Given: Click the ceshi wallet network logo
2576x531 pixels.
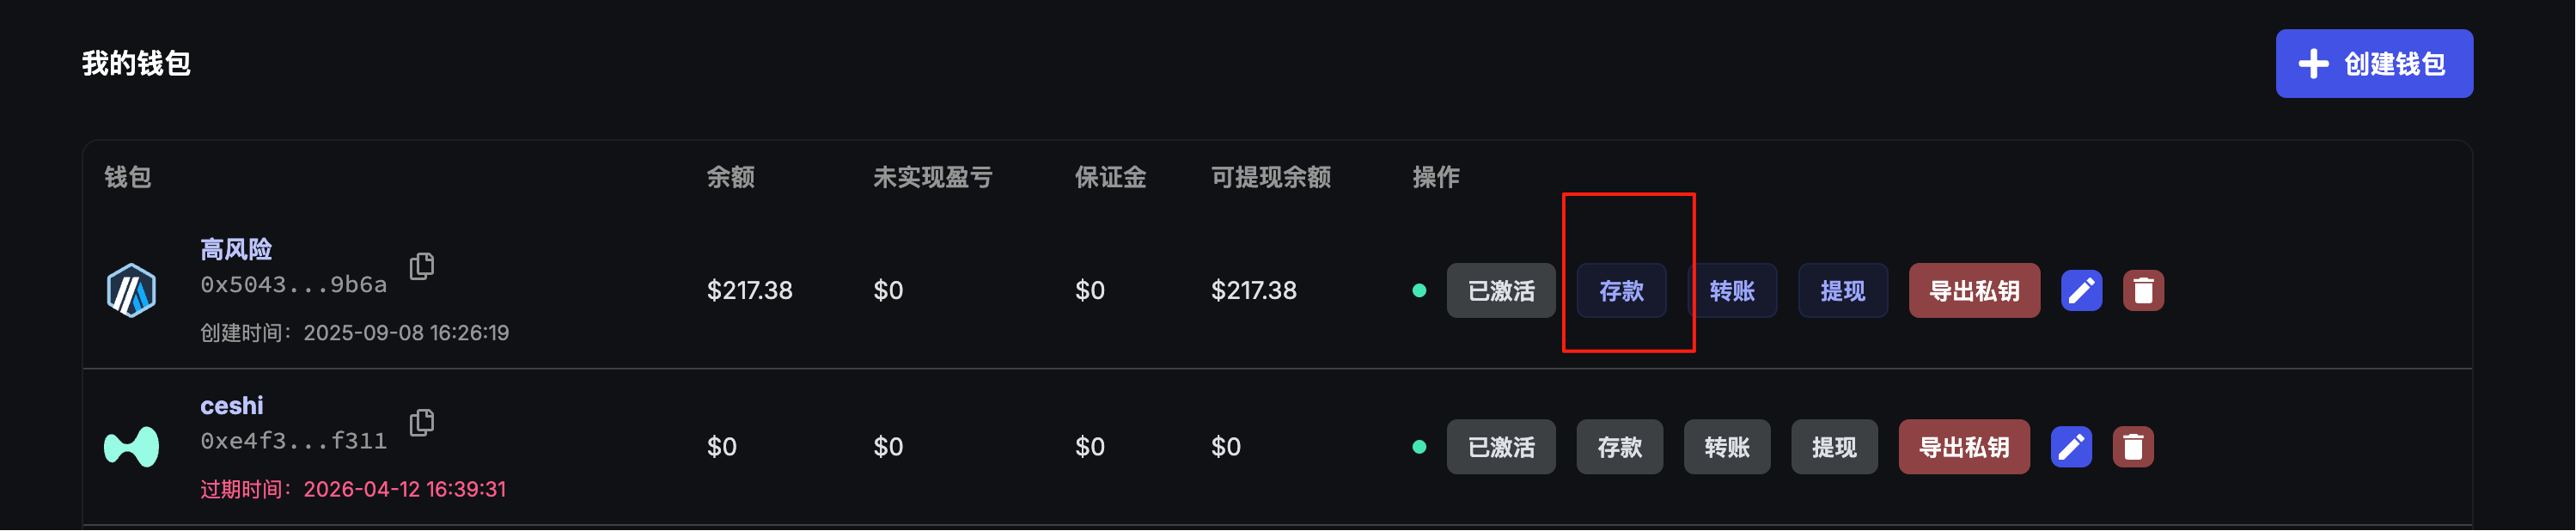Looking at the screenshot, I should (x=131, y=447).
